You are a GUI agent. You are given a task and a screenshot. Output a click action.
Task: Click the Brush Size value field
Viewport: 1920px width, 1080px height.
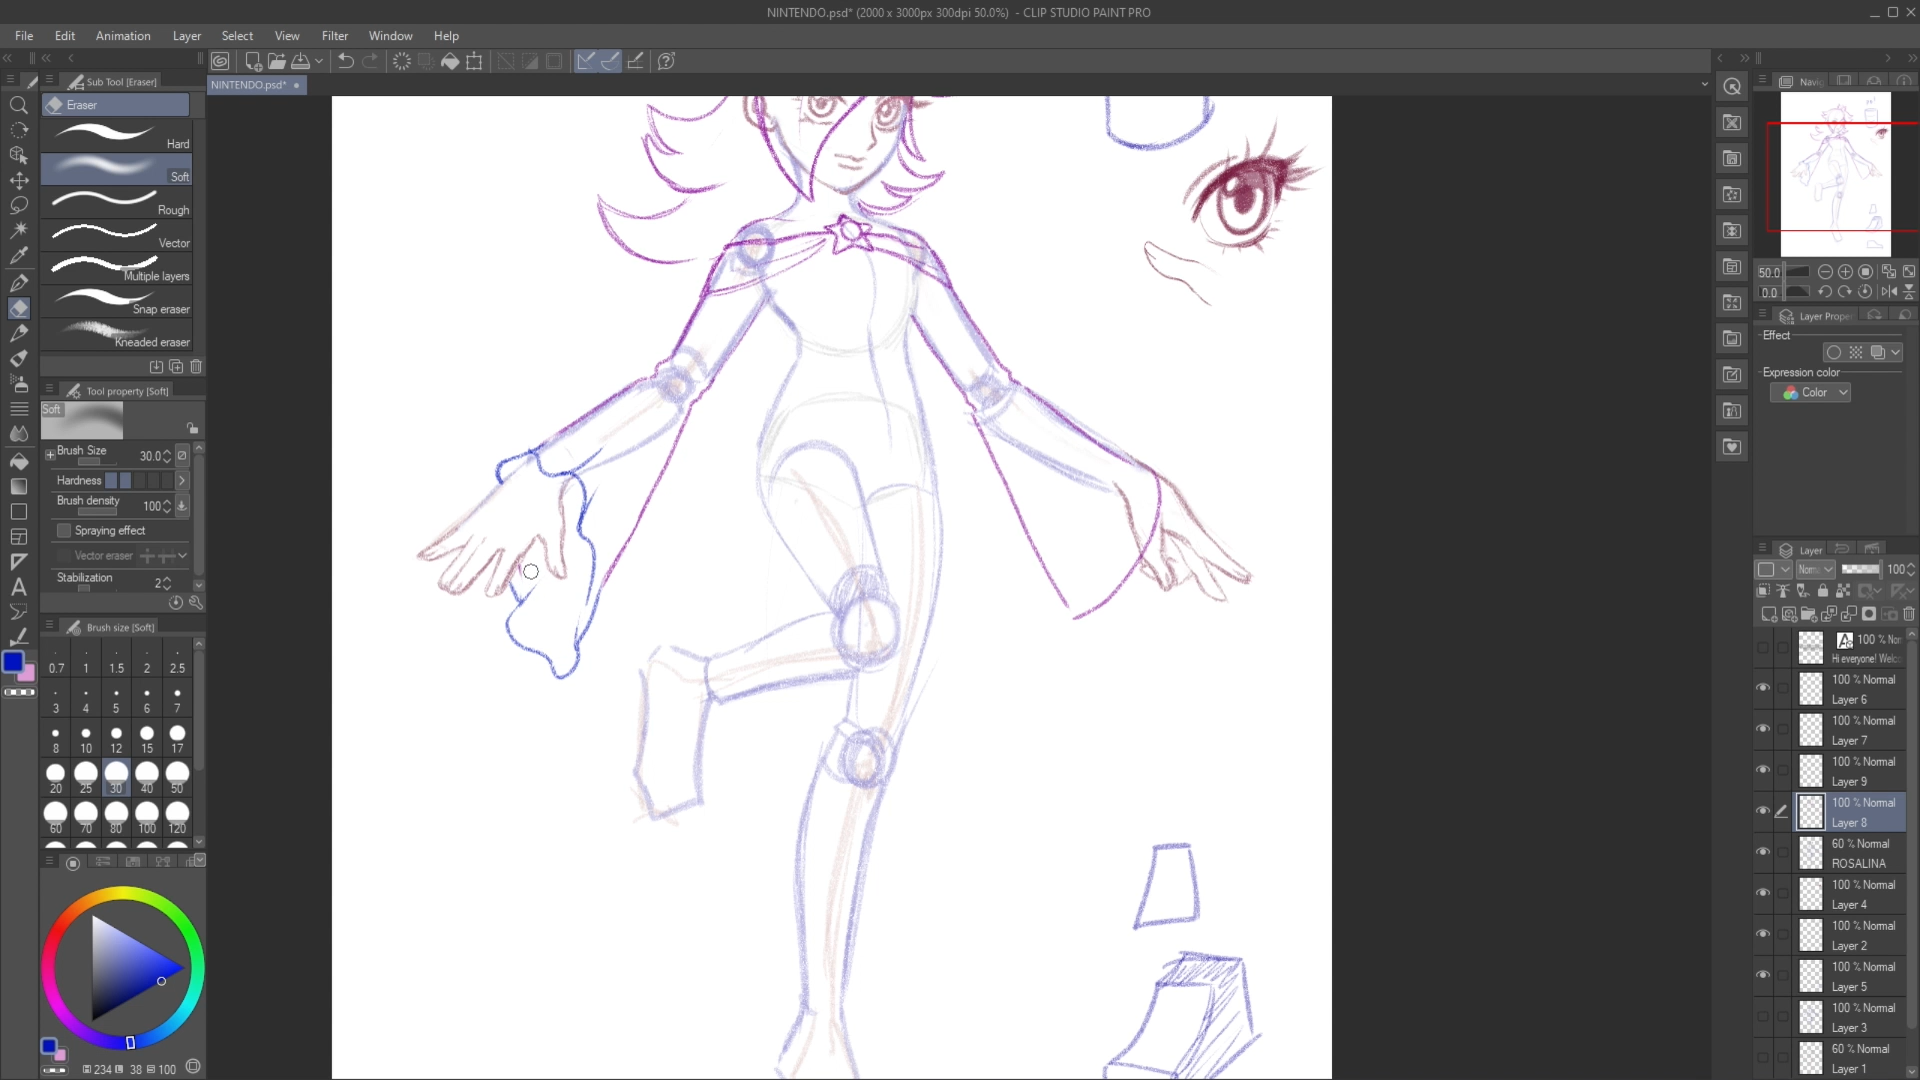[150, 456]
